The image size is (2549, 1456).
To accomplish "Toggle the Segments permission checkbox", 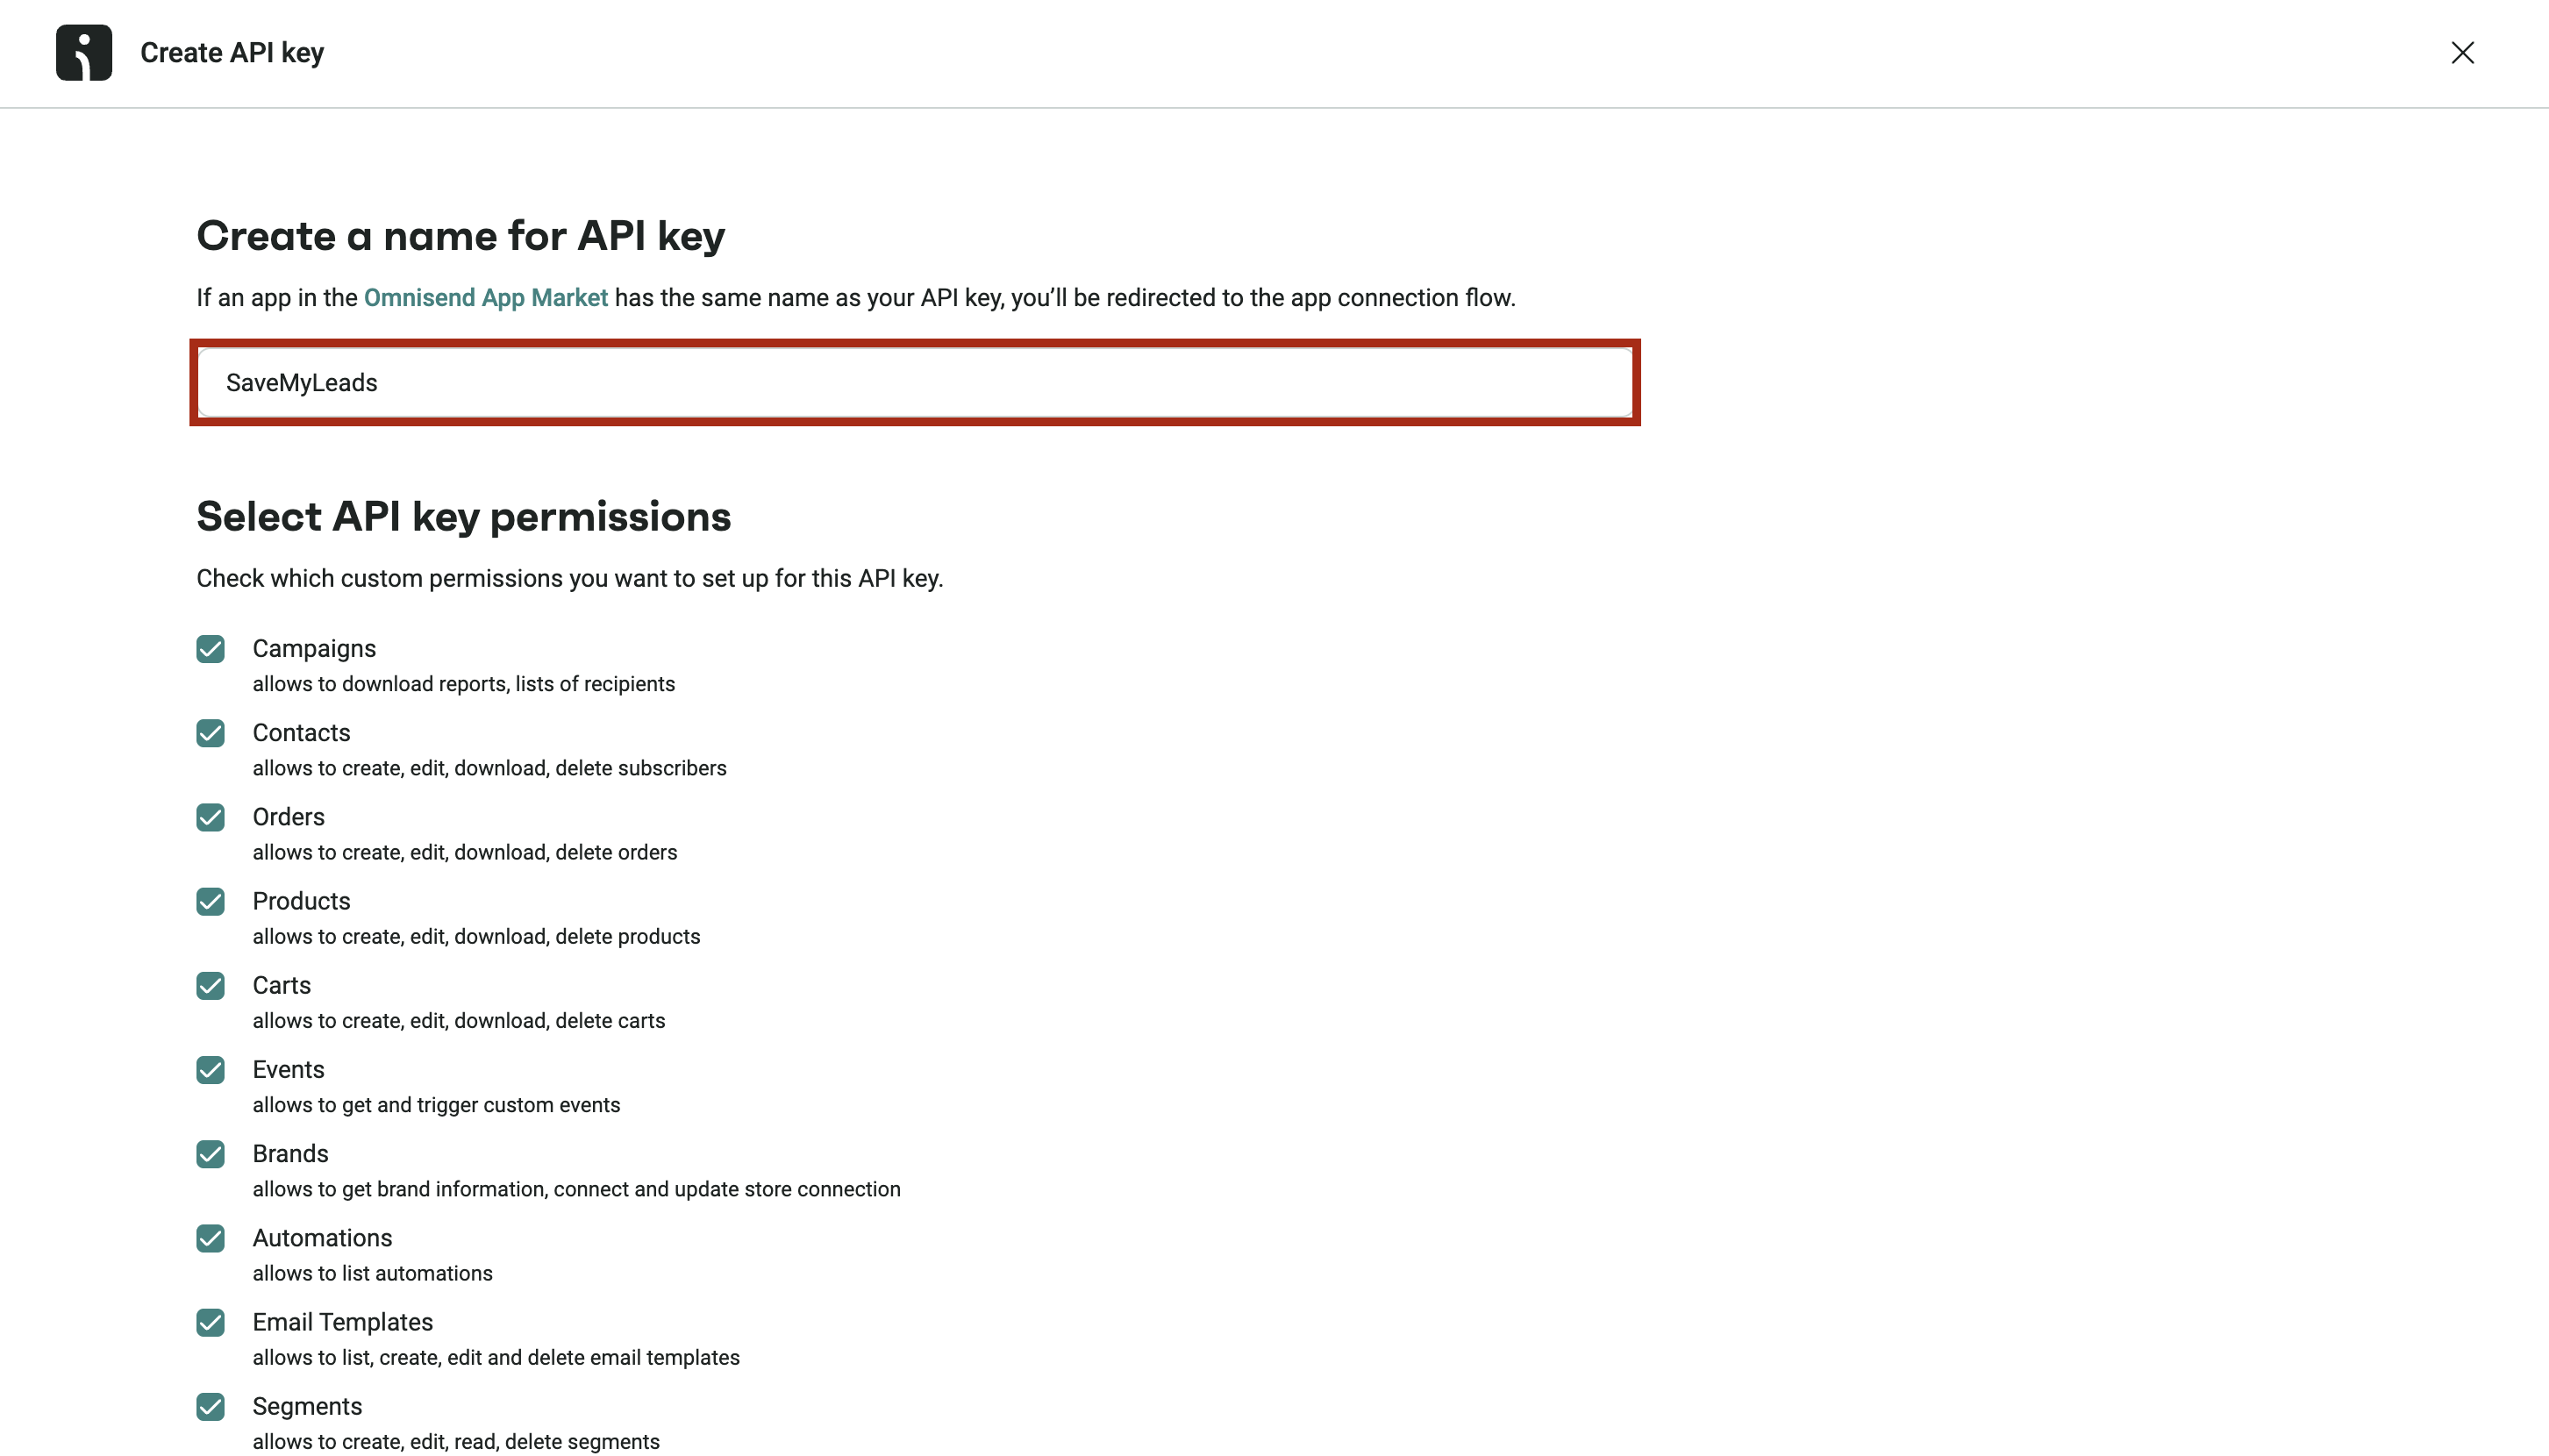I will tap(211, 1406).
